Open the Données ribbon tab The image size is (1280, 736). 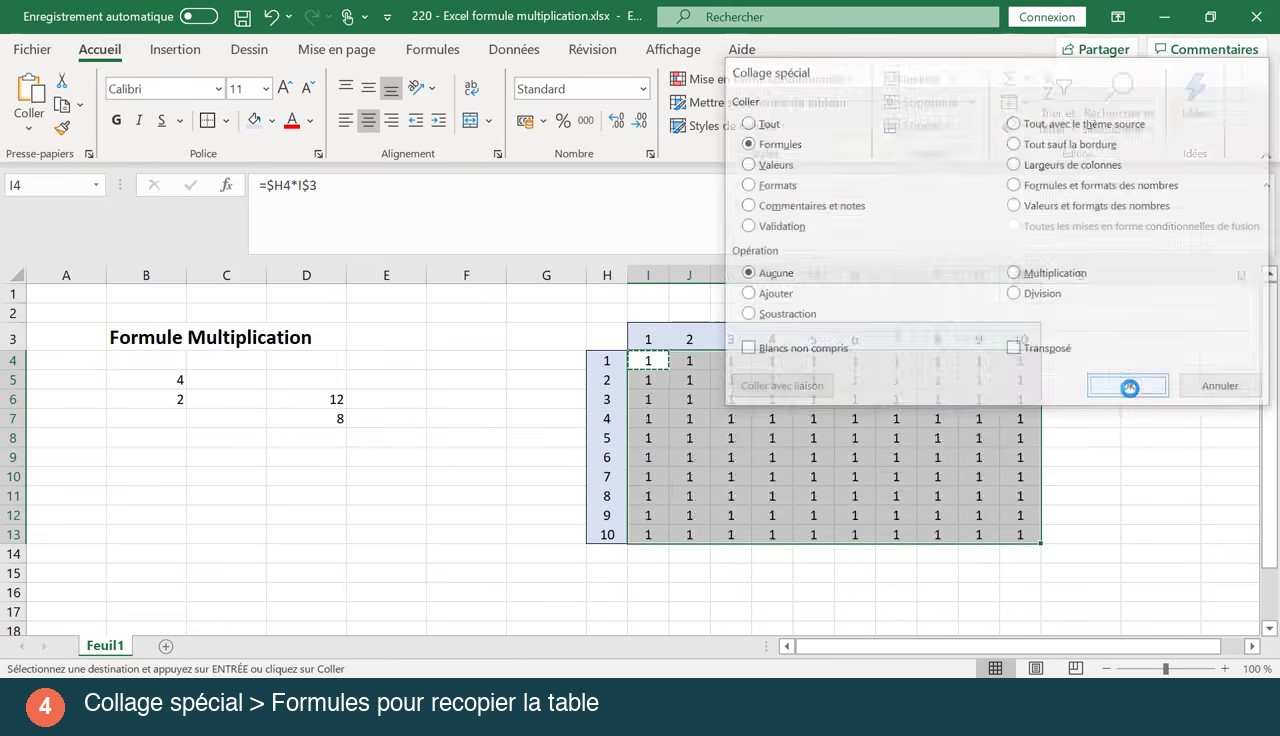tap(514, 49)
